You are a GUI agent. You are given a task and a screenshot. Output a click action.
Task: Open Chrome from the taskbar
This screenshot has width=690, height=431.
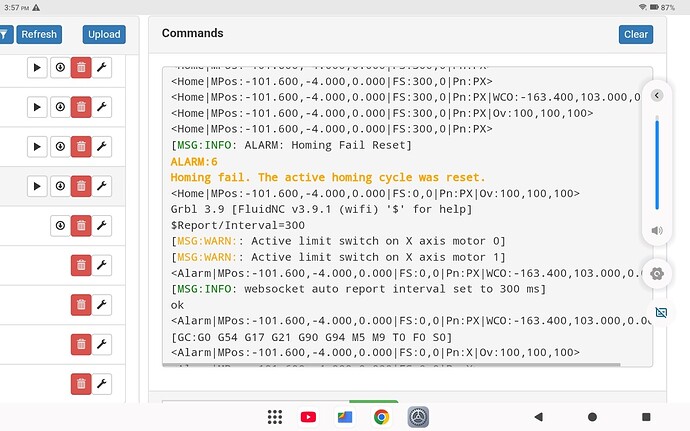pos(381,417)
